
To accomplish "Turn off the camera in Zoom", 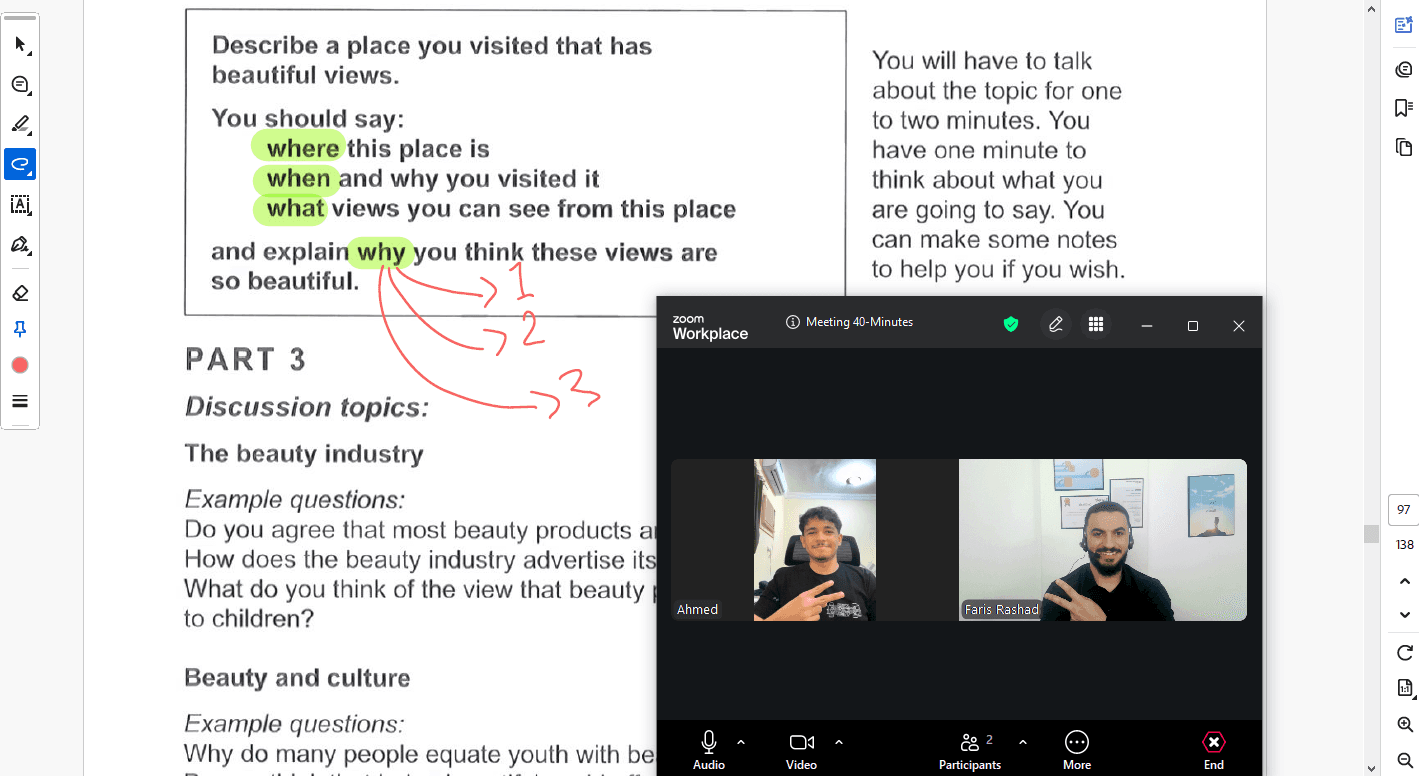I will (x=801, y=741).
